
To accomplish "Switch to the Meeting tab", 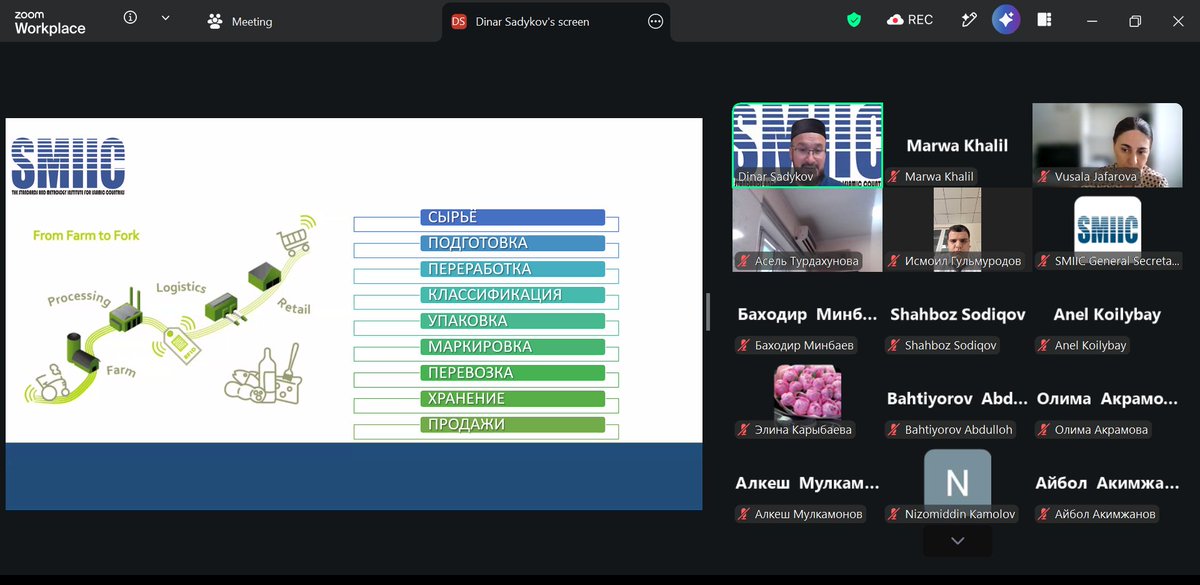I will tap(240, 21).
